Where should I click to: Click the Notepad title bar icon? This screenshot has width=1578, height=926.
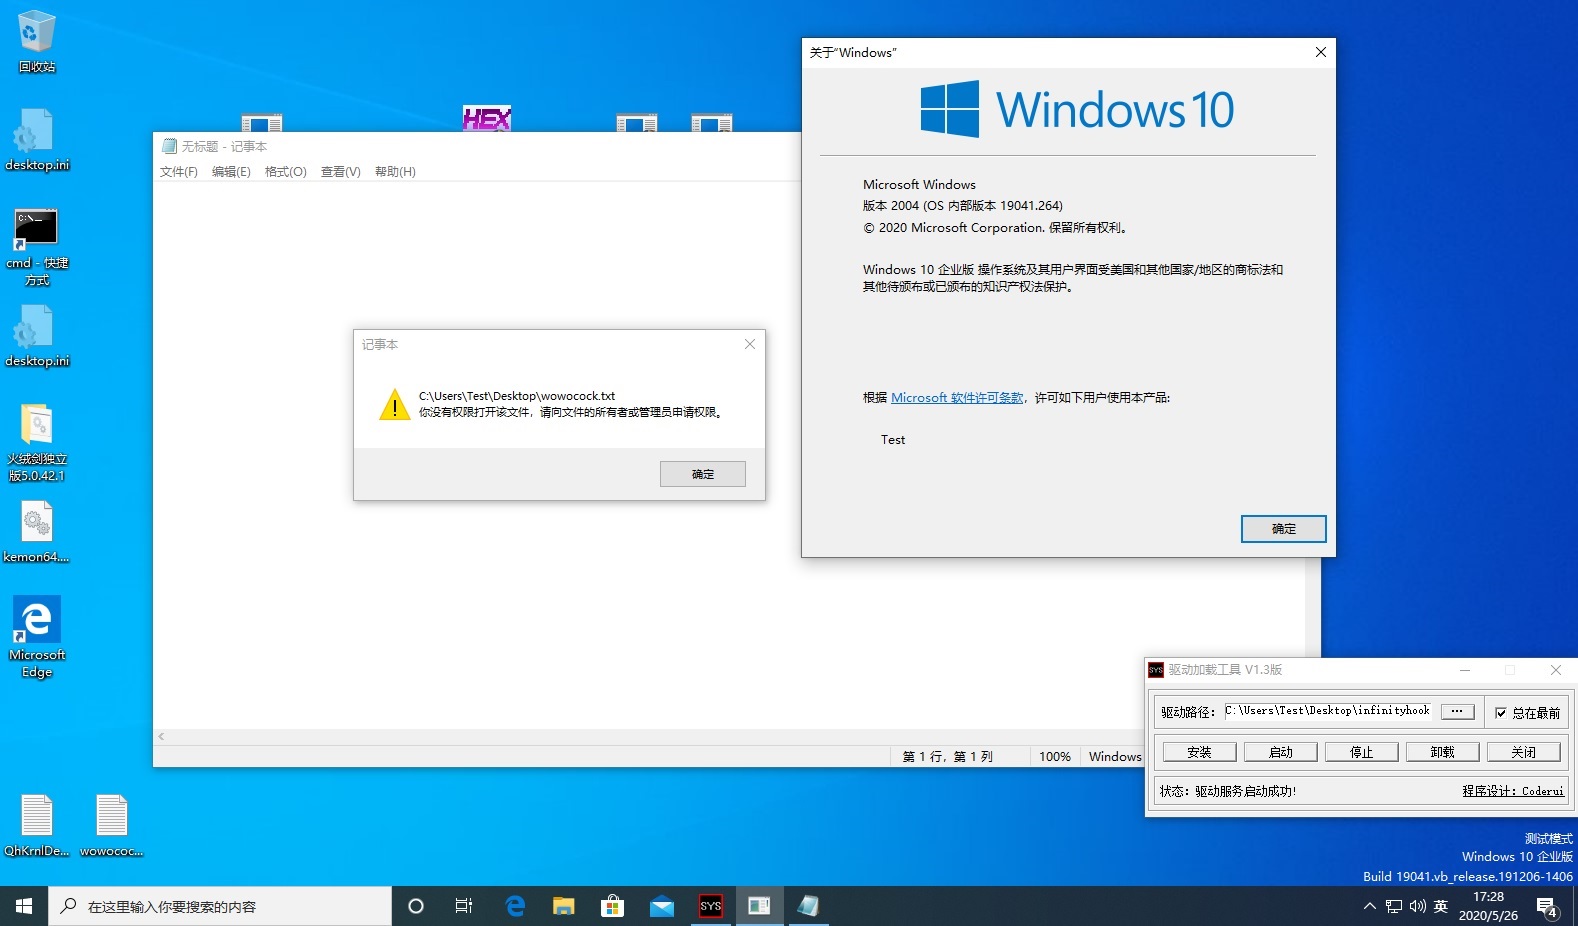click(170, 146)
